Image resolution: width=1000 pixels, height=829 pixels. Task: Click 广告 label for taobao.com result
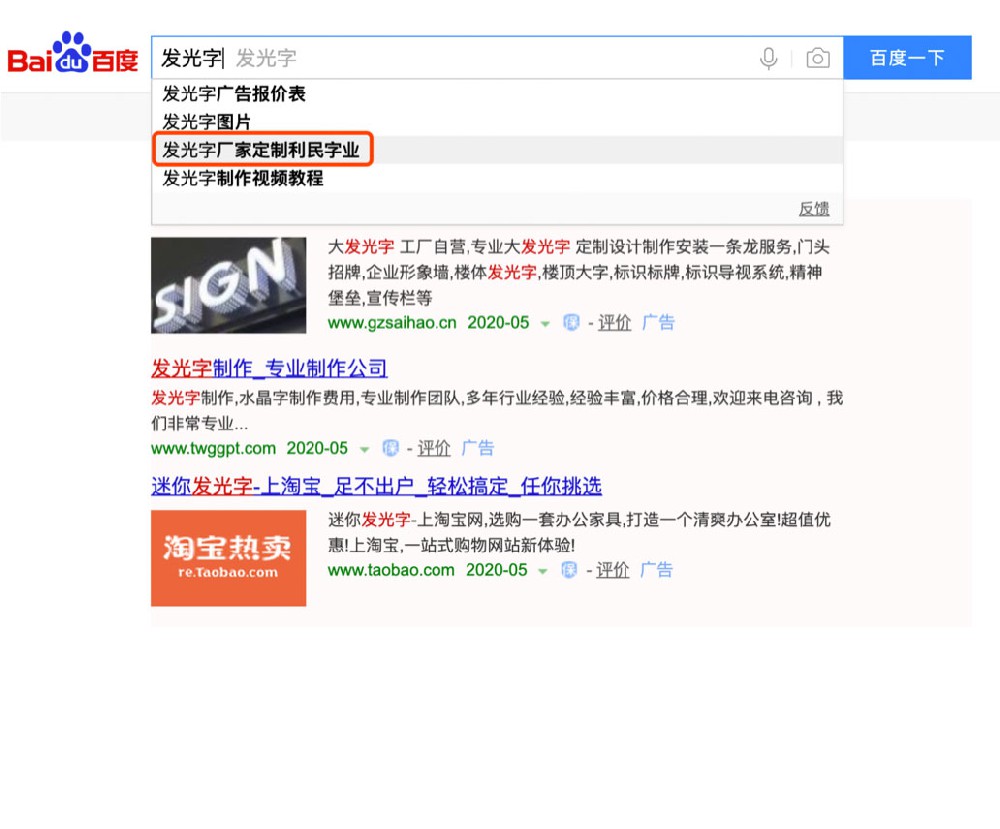point(656,570)
